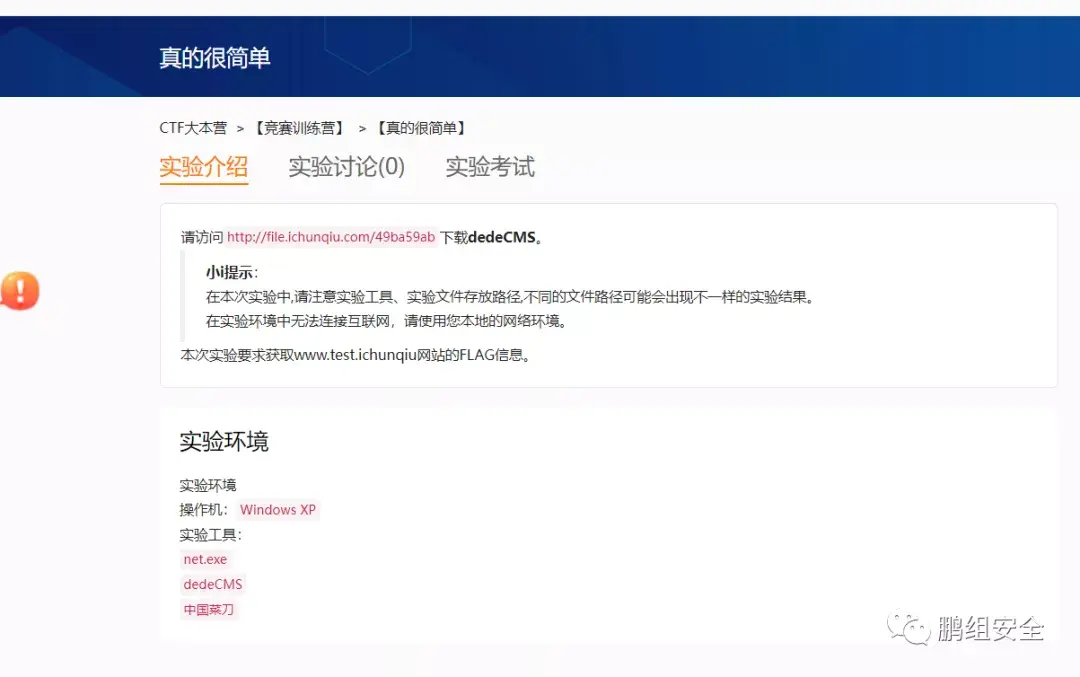Image resolution: width=1080 pixels, height=677 pixels.
Task: Click the 实验工具 label
Action: tap(211, 535)
